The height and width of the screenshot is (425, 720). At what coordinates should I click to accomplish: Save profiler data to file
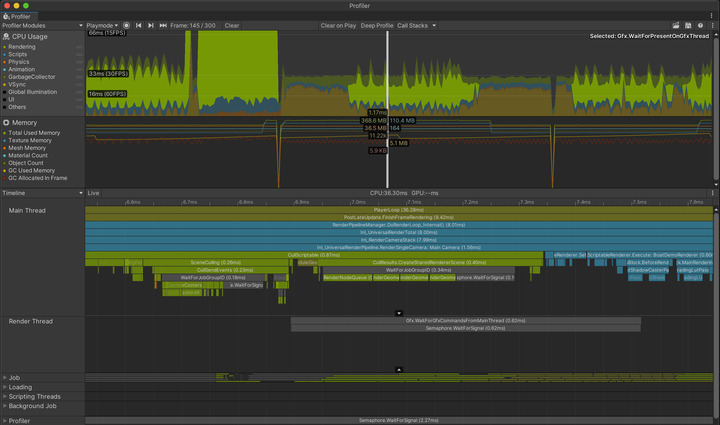[x=688, y=25]
